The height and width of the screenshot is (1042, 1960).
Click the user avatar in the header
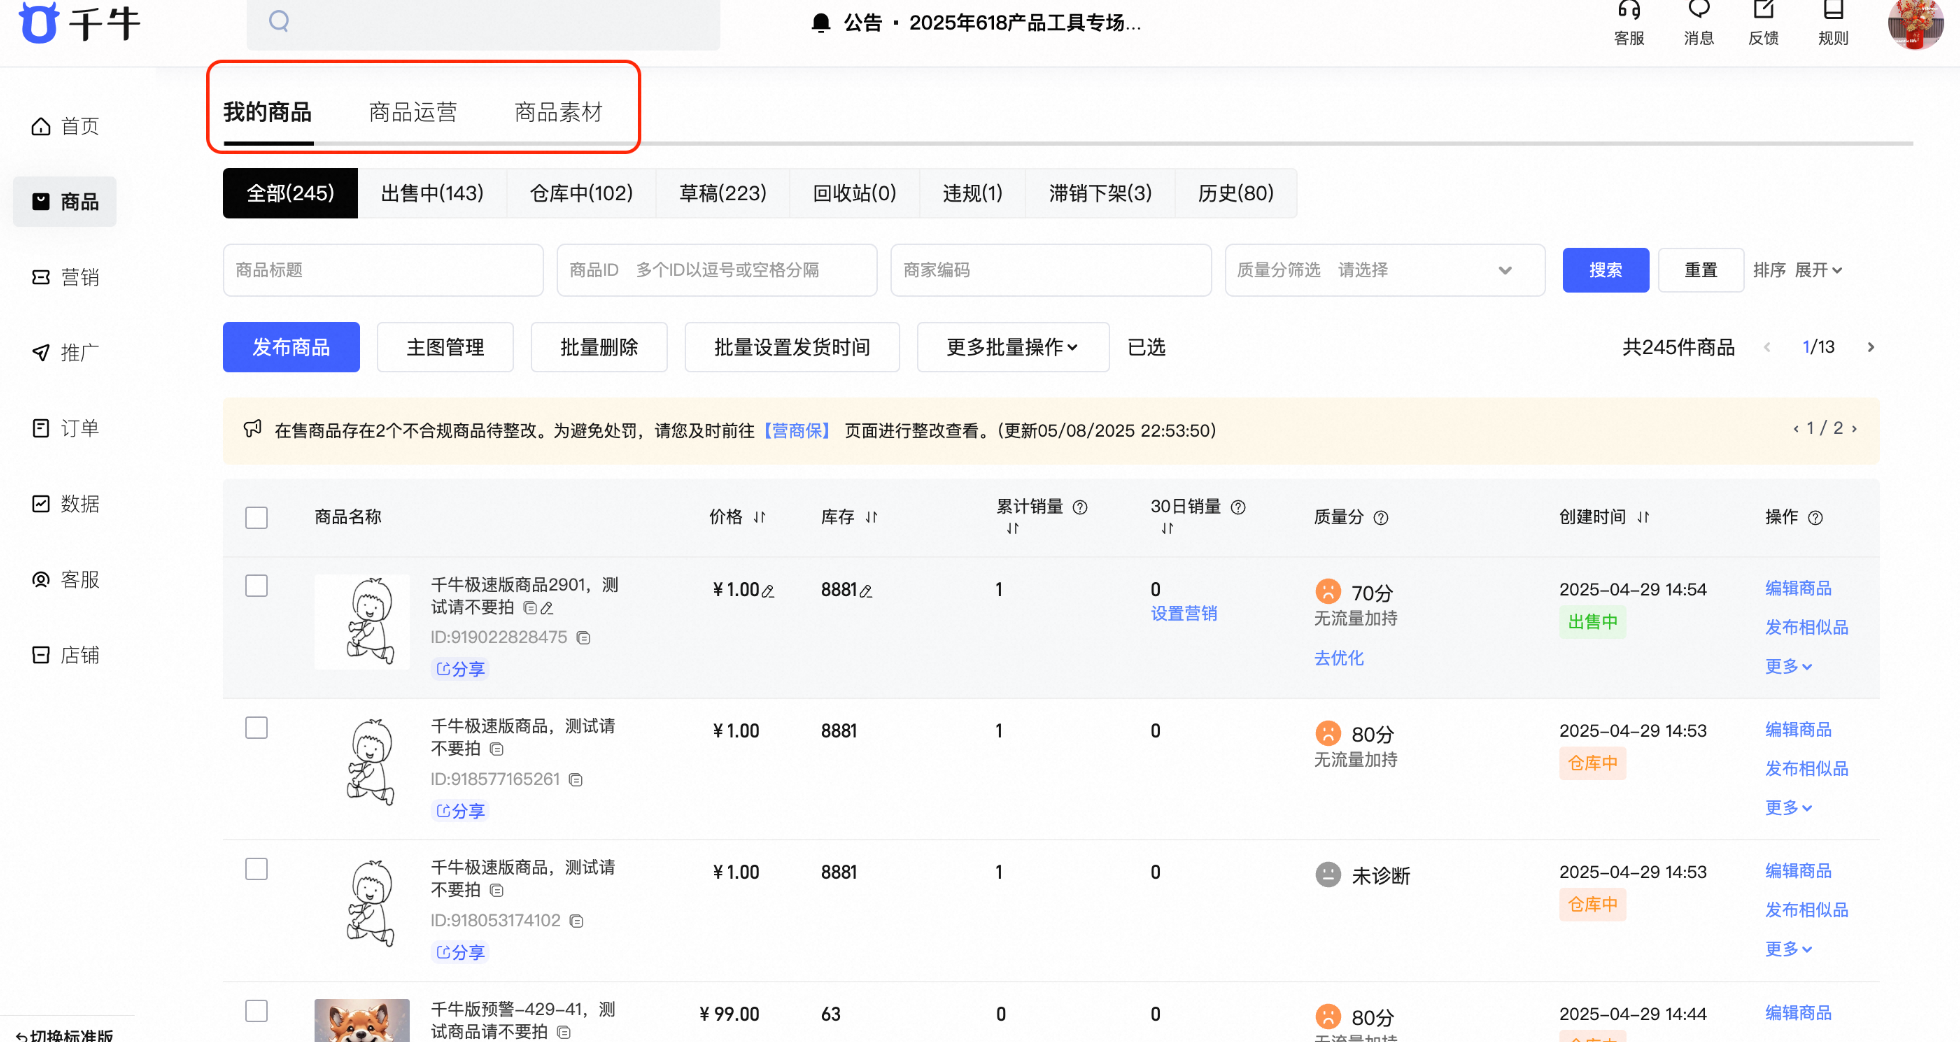(x=1915, y=22)
